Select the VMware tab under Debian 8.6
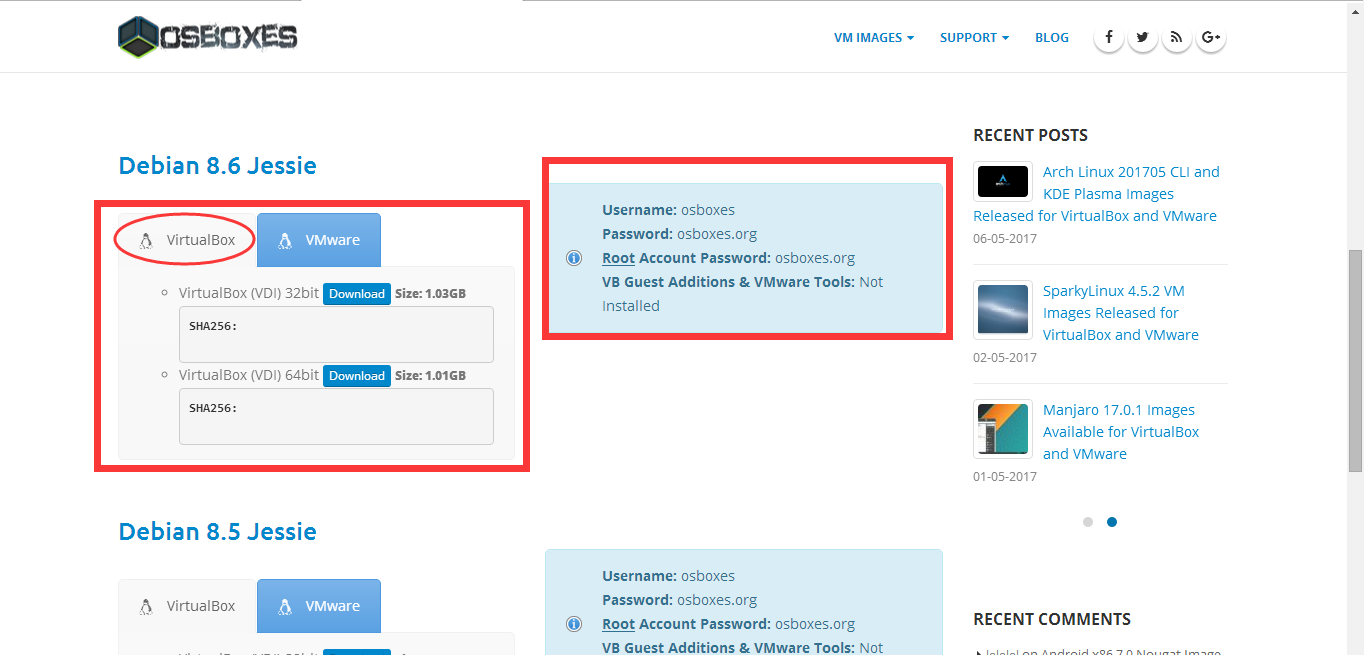The height and width of the screenshot is (655, 1364). [x=319, y=240]
